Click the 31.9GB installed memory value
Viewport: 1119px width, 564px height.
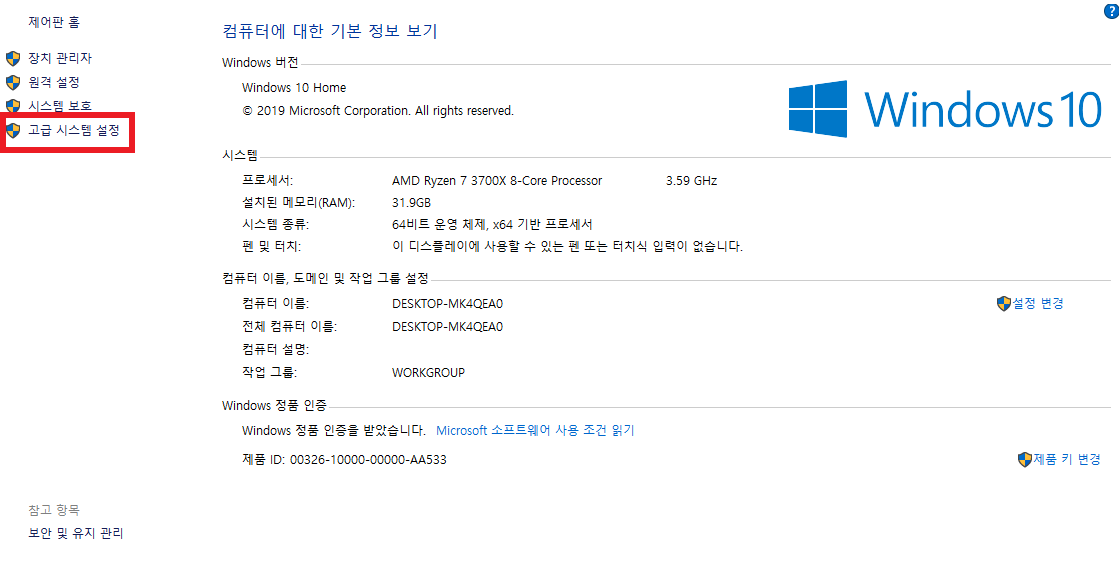coord(411,203)
